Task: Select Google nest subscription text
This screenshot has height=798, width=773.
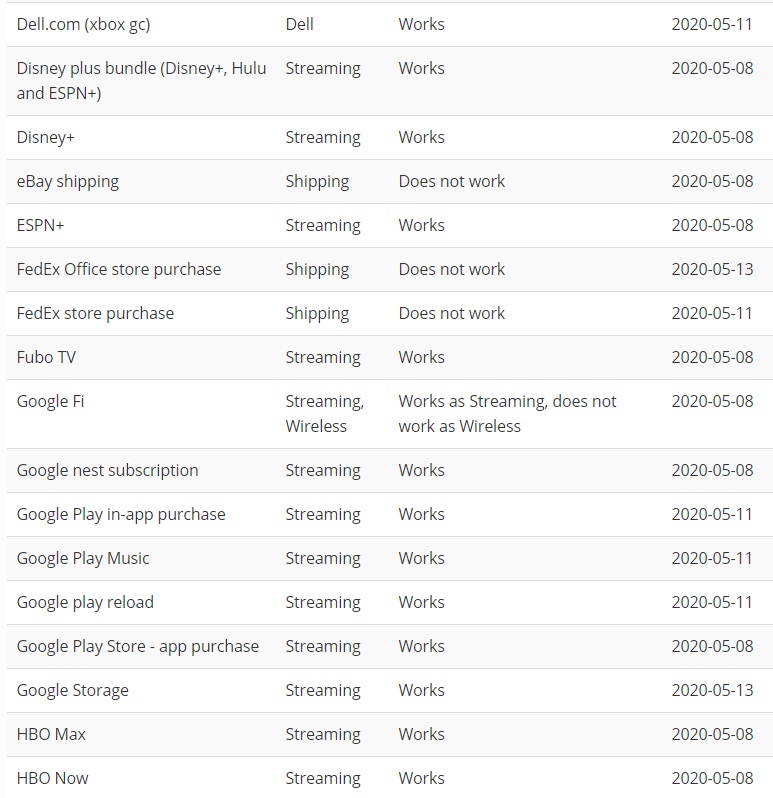Action: pyautogui.click(x=107, y=471)
